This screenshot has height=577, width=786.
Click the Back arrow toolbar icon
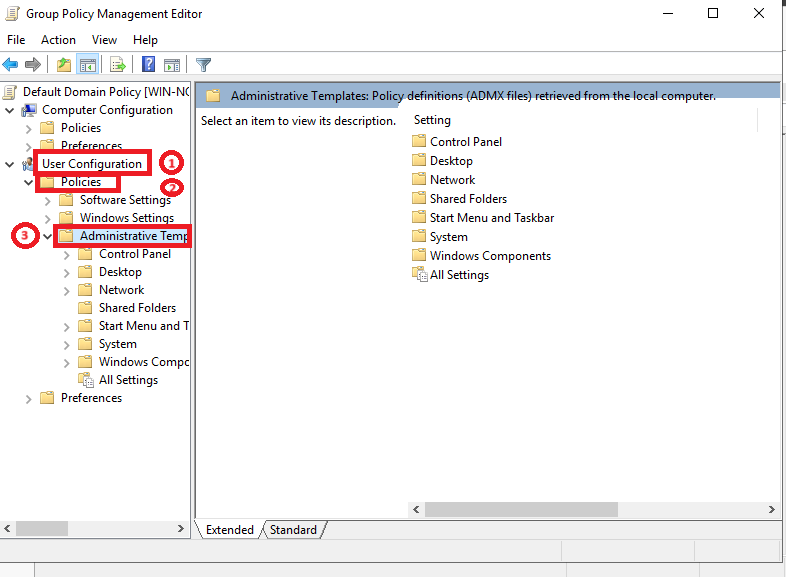(11, 65)
